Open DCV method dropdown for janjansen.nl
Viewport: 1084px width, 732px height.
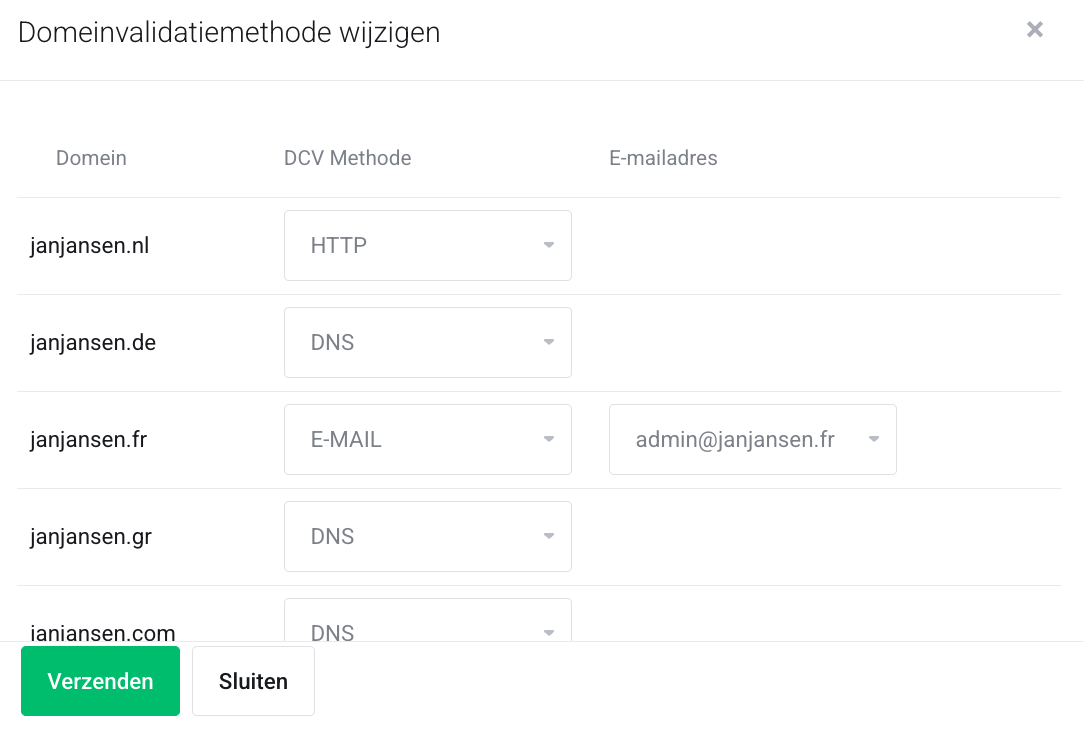[427, 245]
